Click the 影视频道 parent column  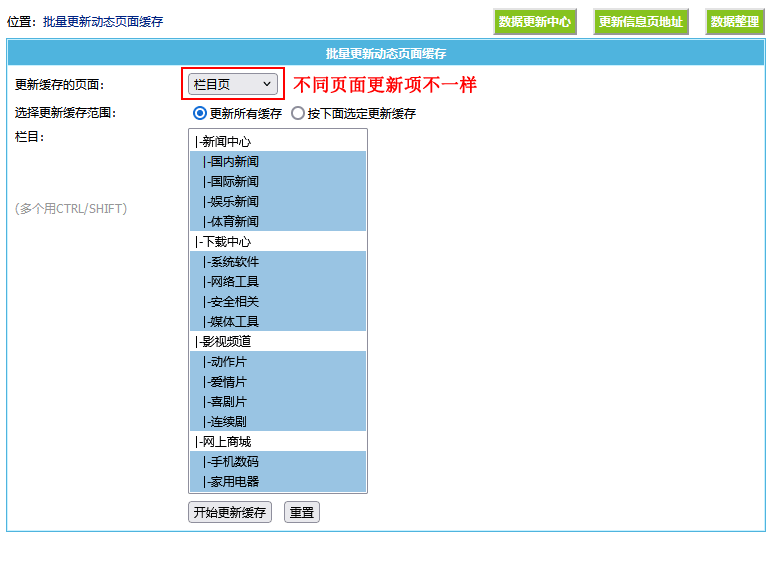[224, 342]
